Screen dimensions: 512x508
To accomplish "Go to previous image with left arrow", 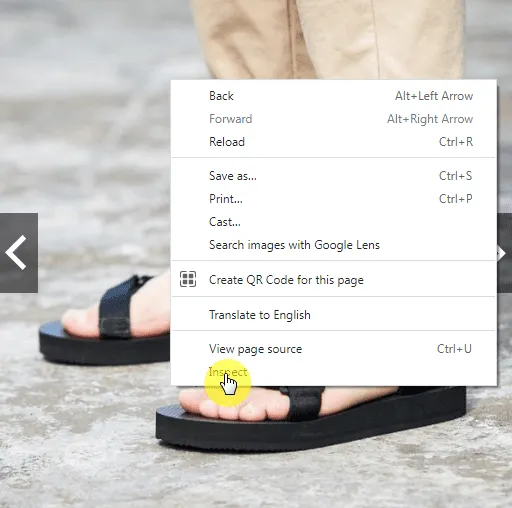I will point(19,253).
